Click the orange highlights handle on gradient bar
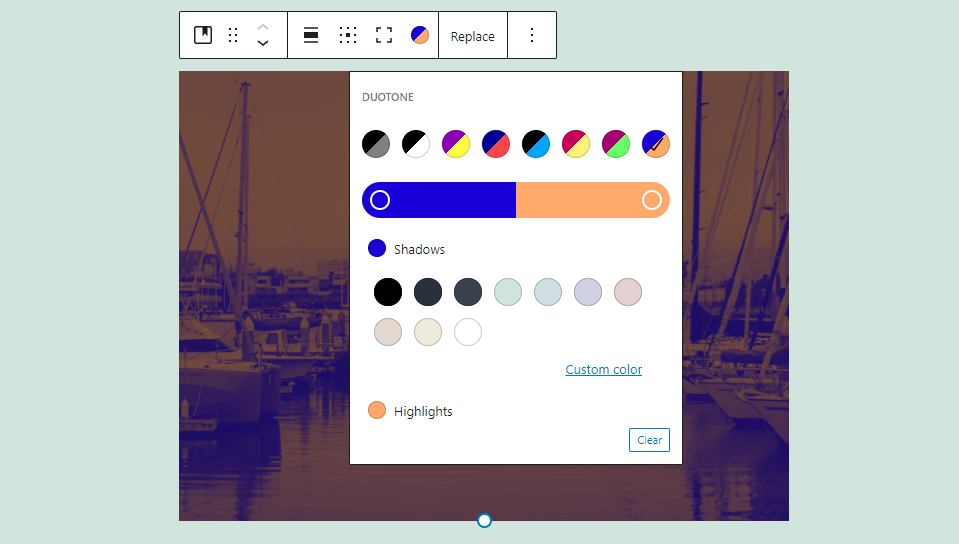 (652, 200)
